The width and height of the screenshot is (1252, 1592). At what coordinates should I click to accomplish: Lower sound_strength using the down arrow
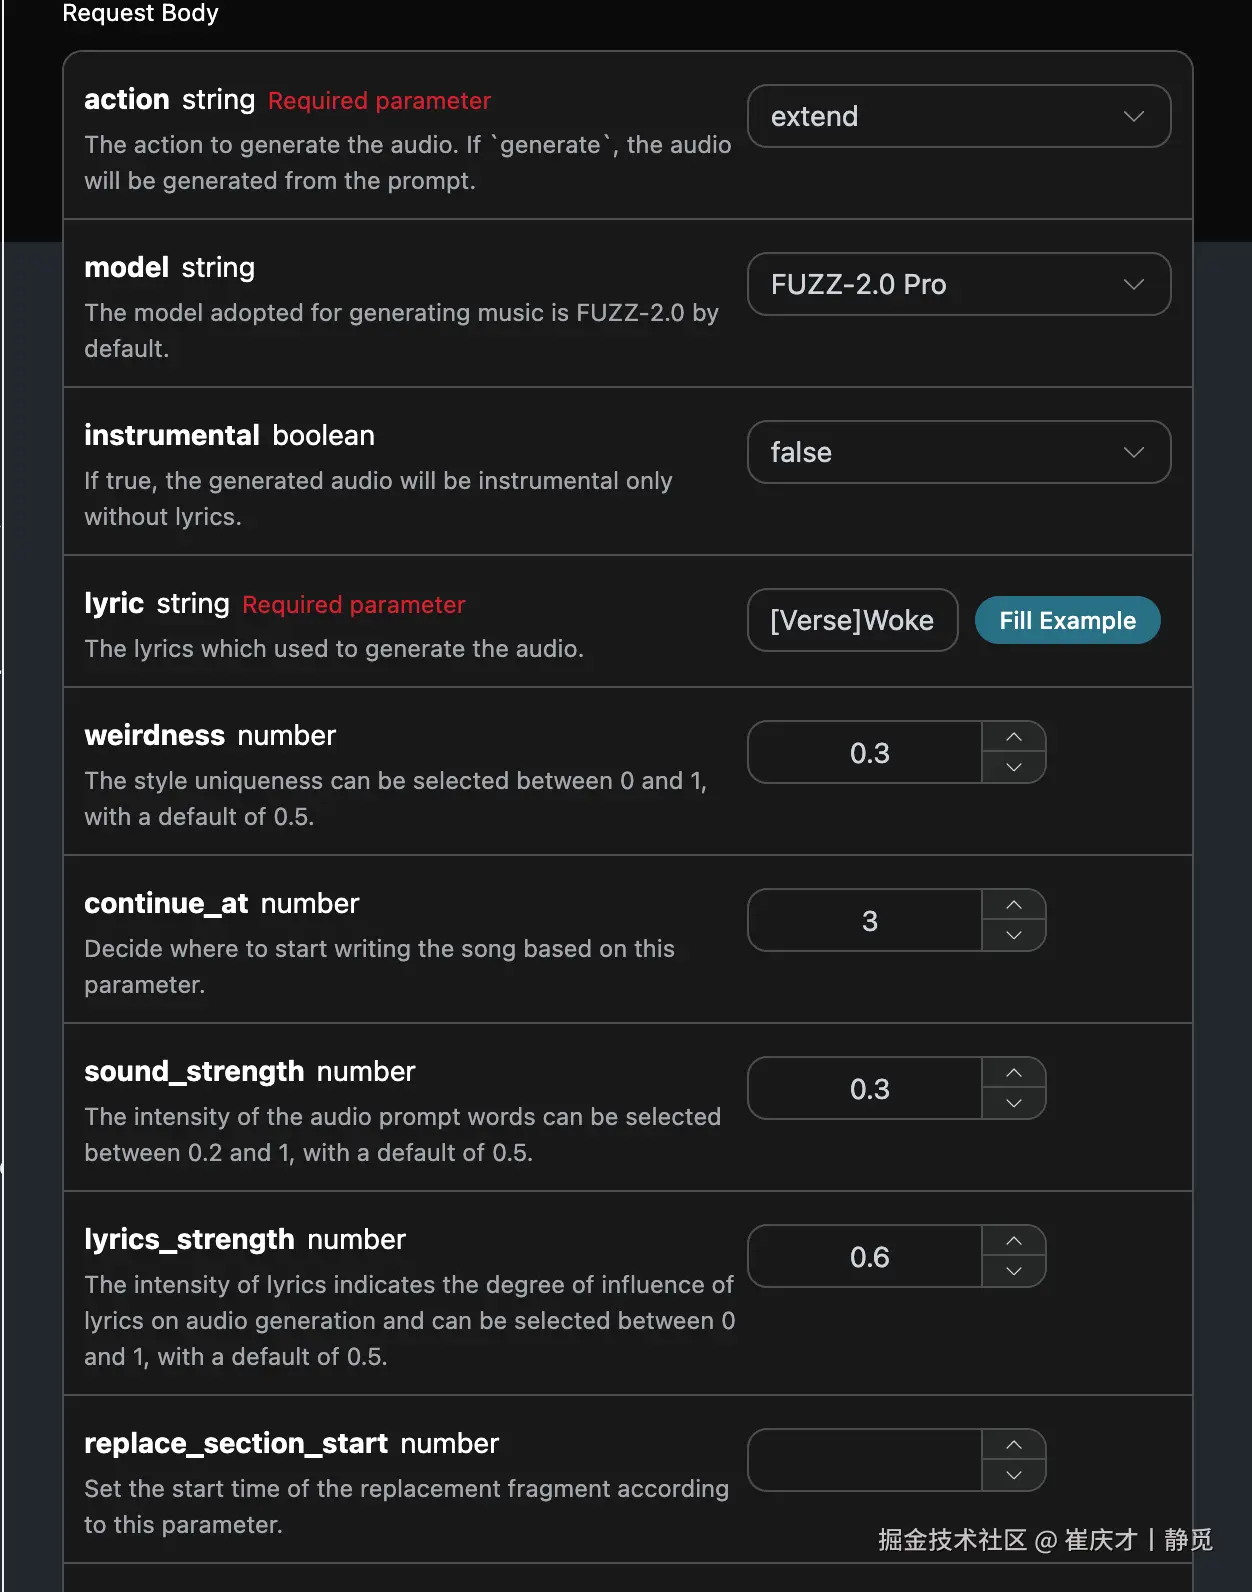tap(1013, 1103)
